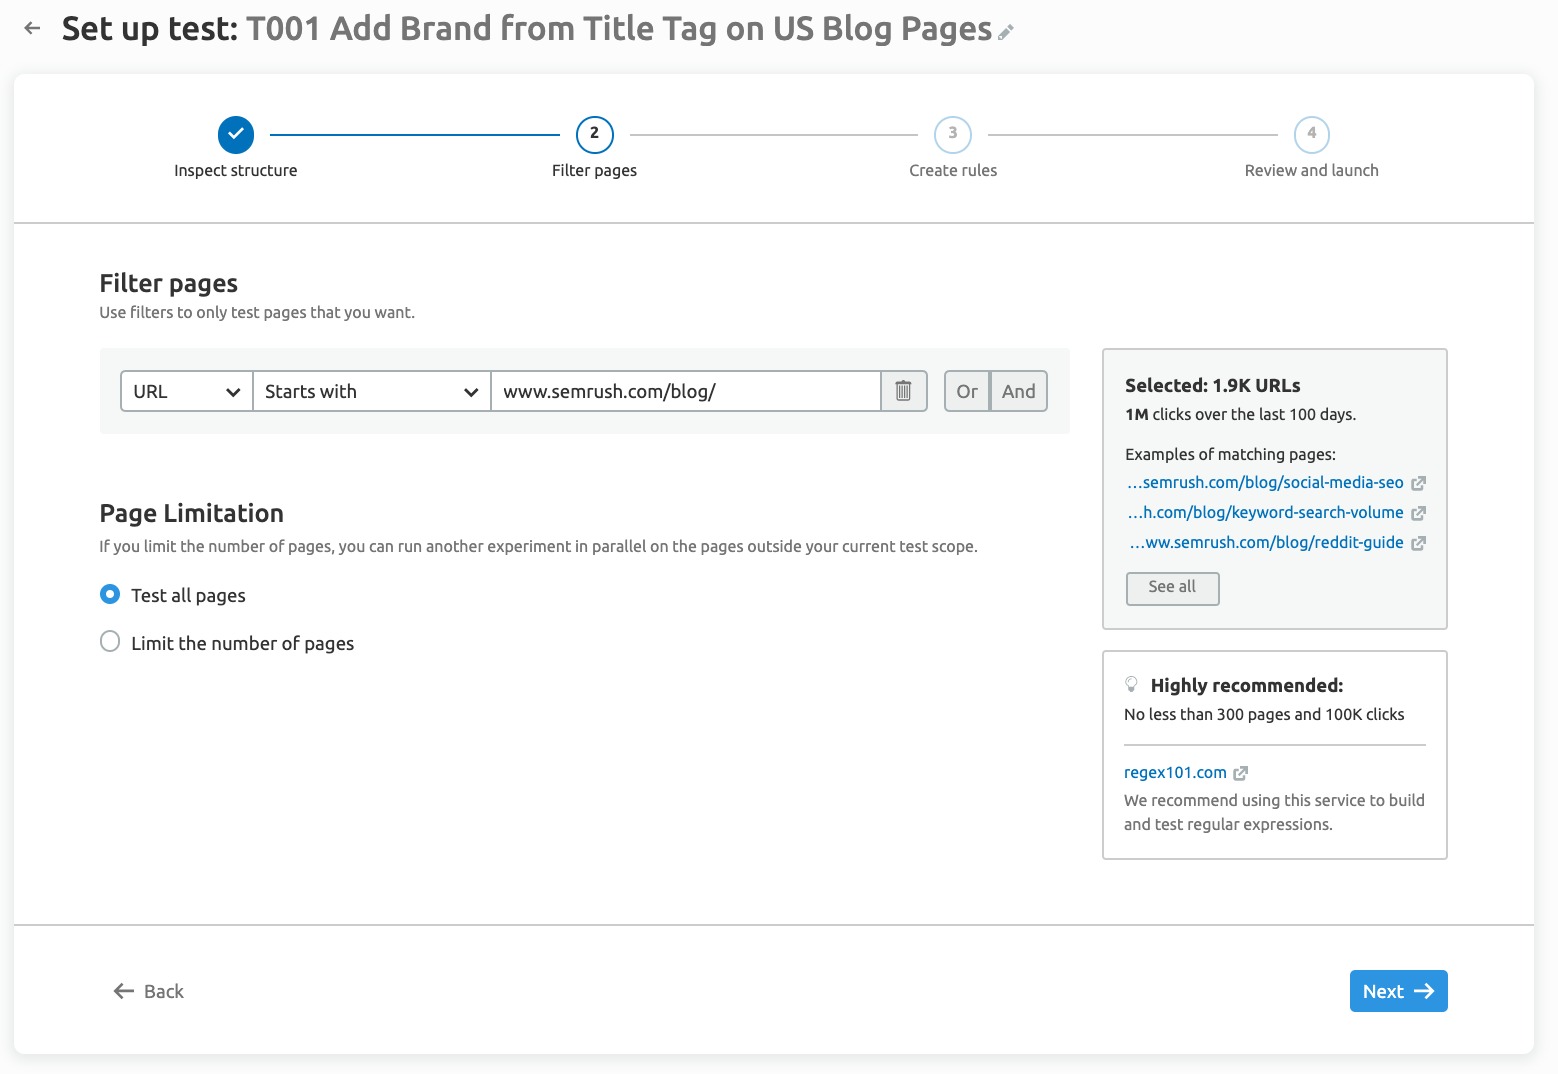The height and width of the screenshot is (1074, 1558).
Task: Delete the URL filter with trash icon
Action: (903, 391)
